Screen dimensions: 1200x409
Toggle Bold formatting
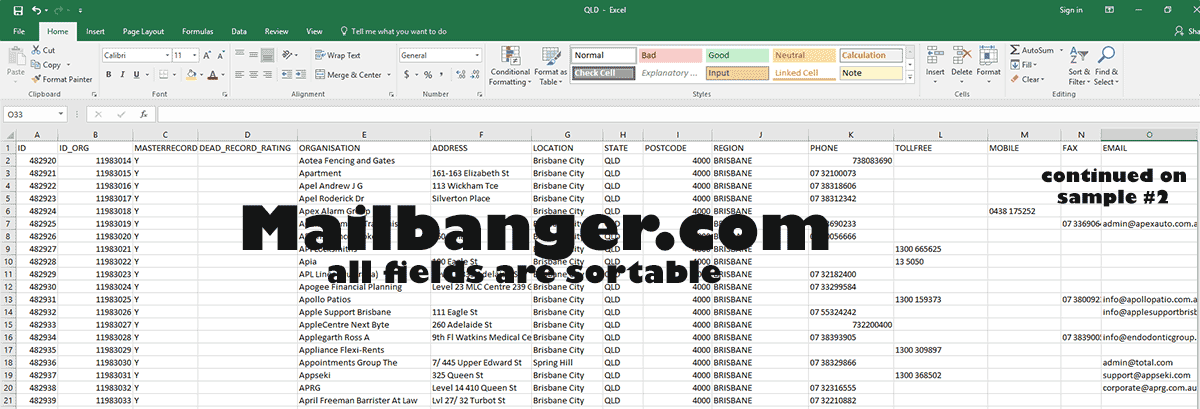coord(108,74)
